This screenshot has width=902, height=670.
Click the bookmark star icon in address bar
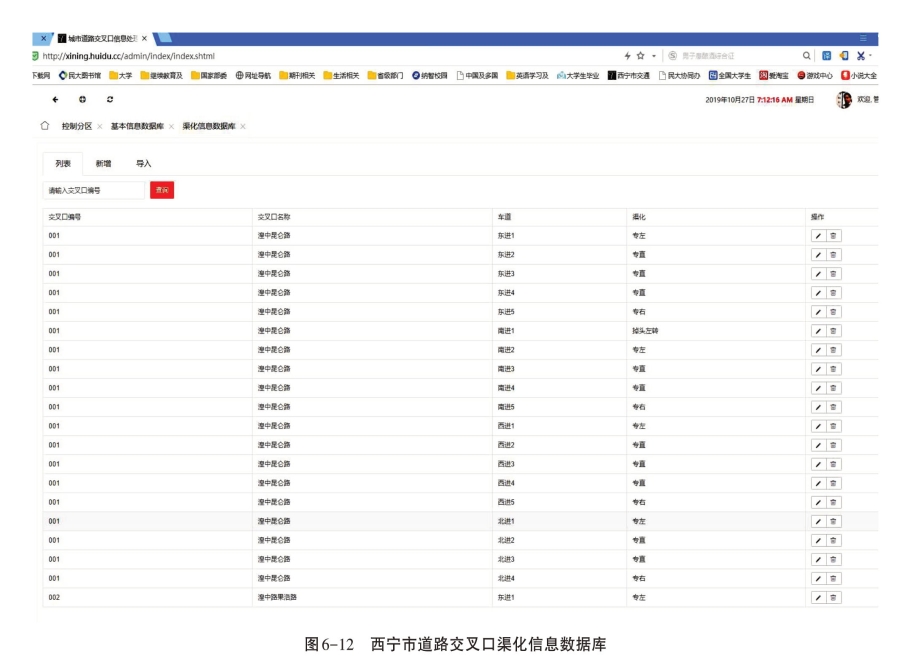pyautogui.click(x=641, y=55)
